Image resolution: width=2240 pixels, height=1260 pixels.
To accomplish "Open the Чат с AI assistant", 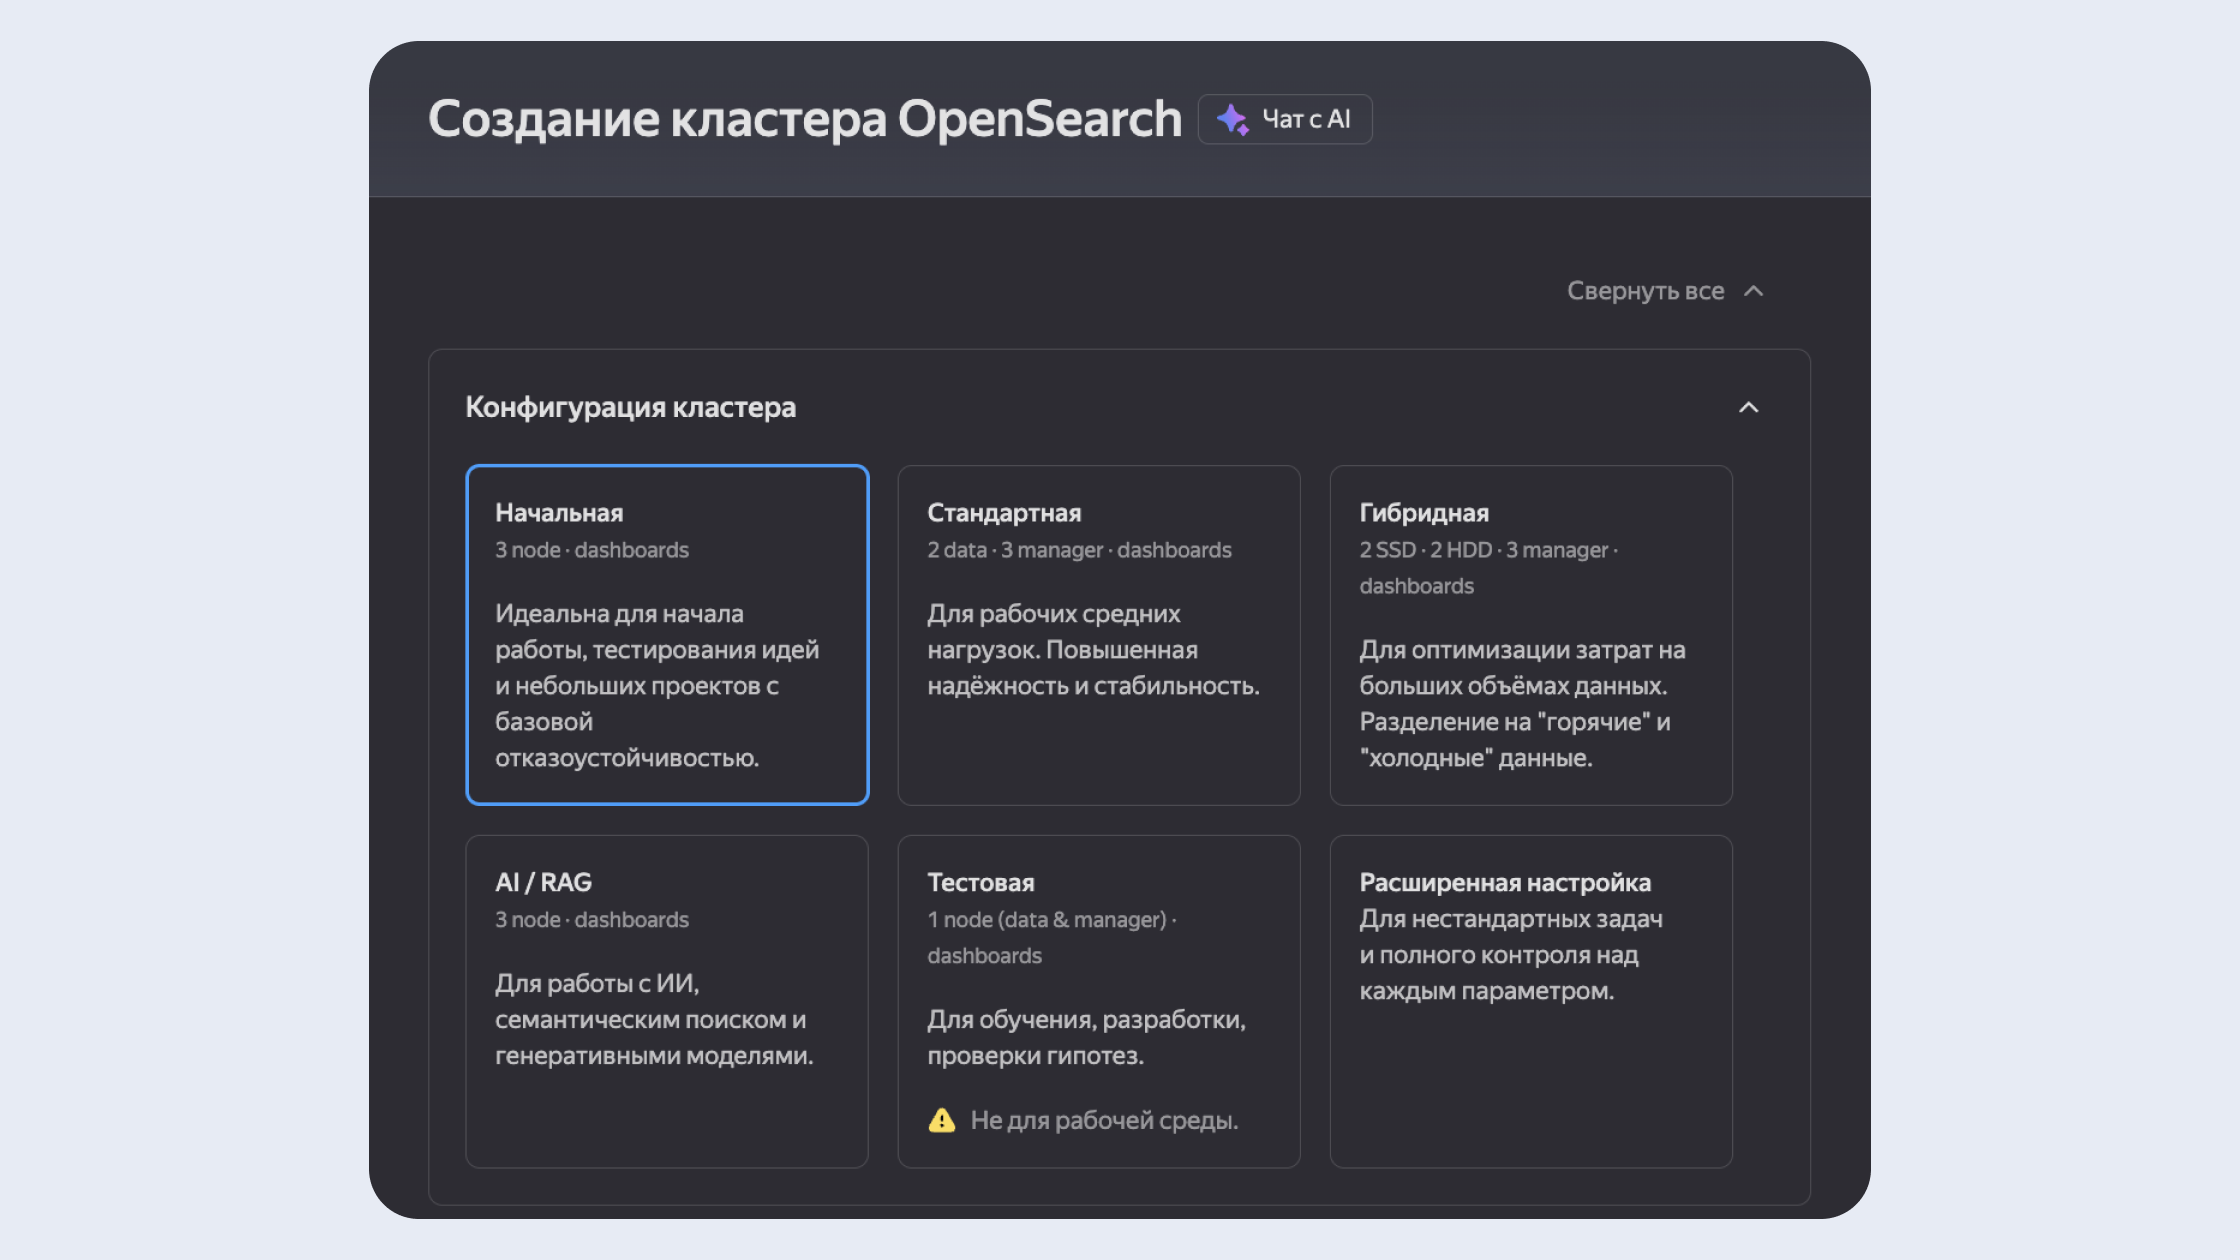I will tap(1285, 119).
